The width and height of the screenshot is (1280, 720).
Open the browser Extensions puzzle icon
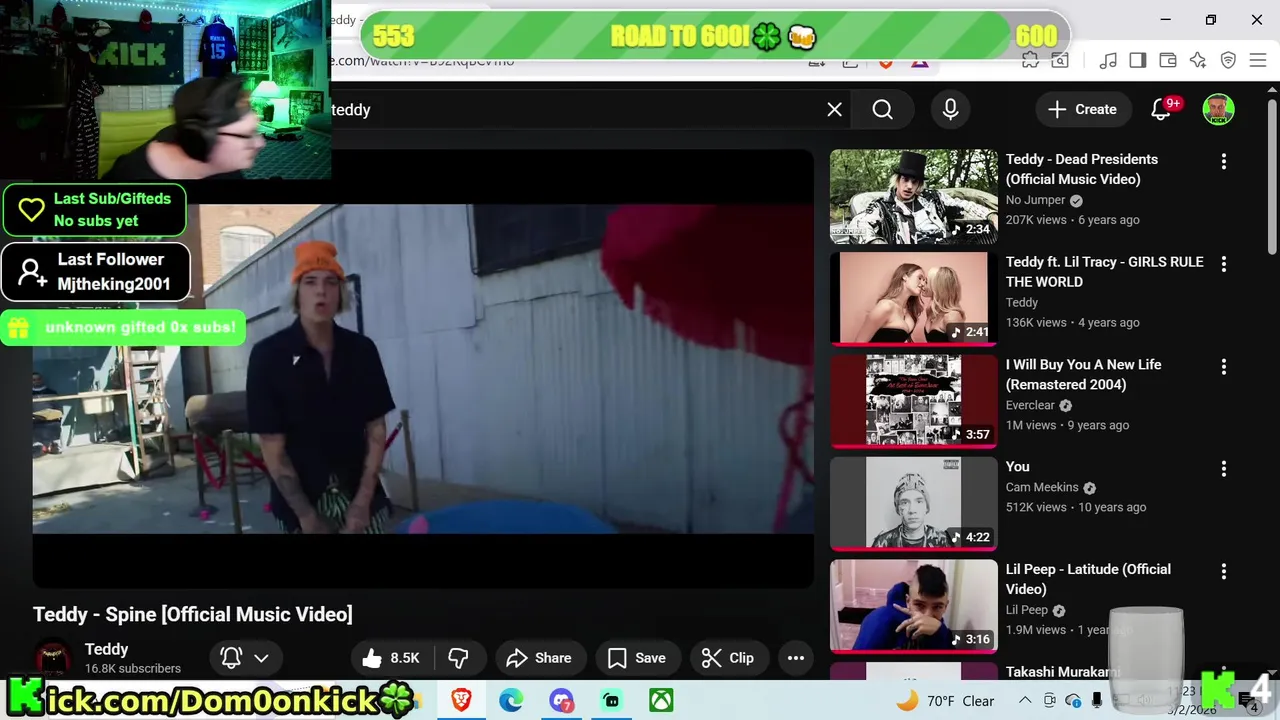[x=1030, y=61]
